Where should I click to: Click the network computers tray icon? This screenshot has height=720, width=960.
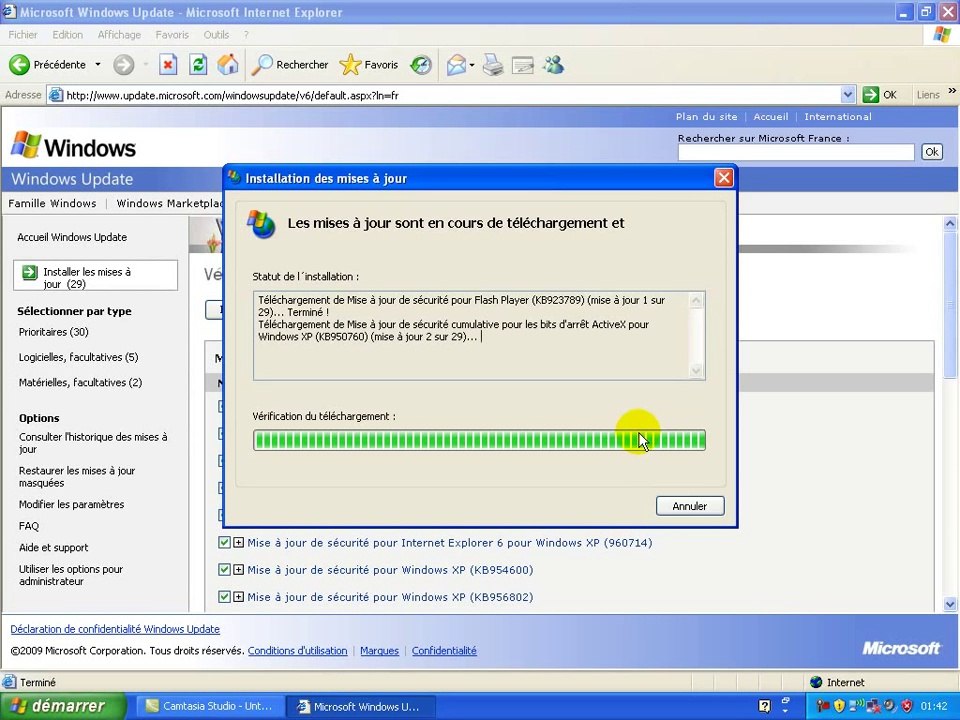(x=874, y=706)
